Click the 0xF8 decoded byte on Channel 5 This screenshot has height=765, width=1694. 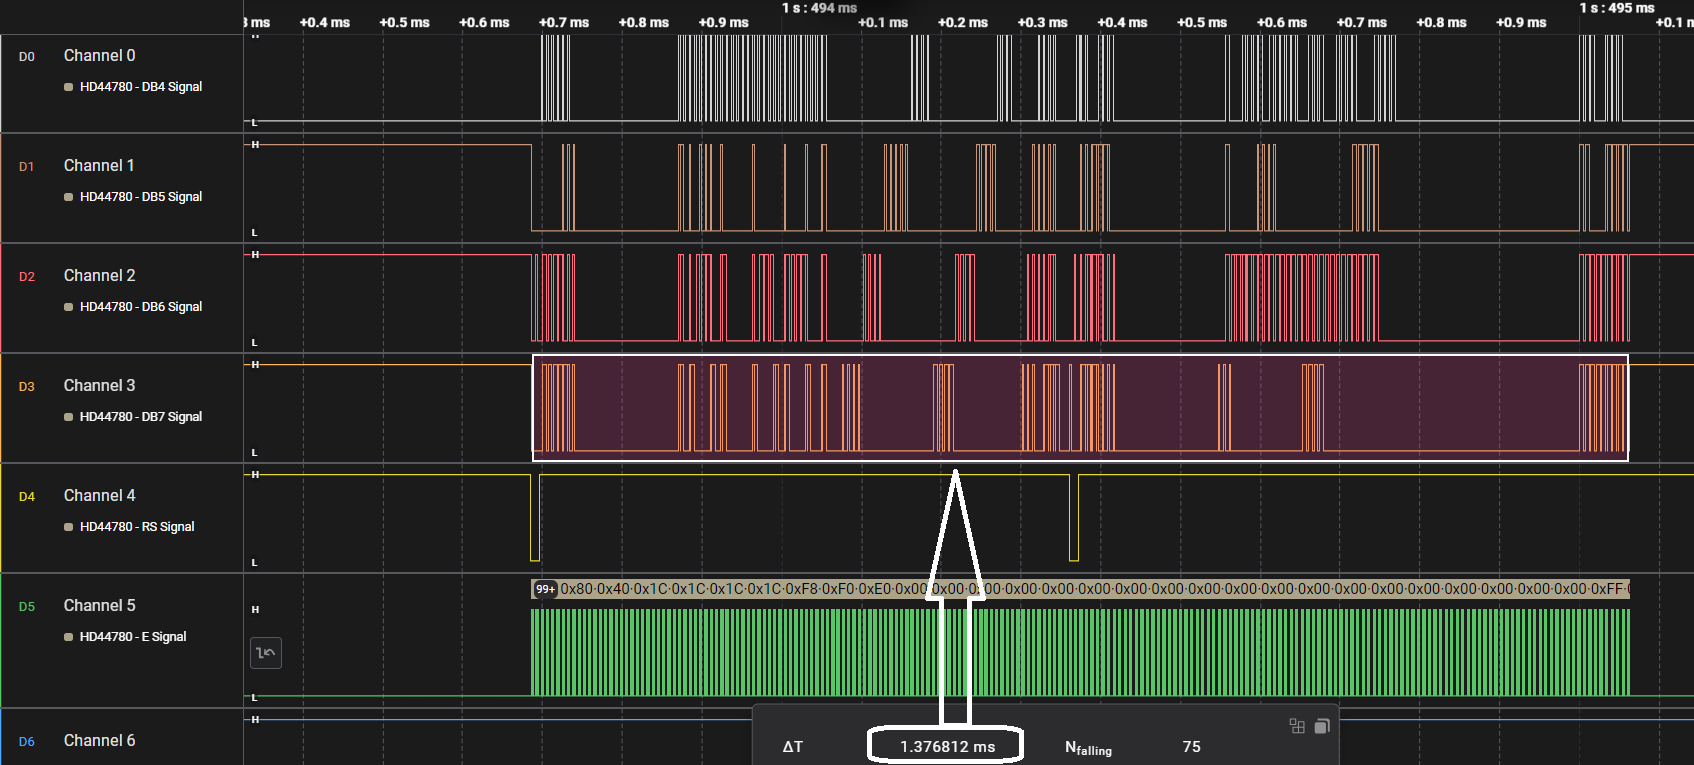(801, 589)
